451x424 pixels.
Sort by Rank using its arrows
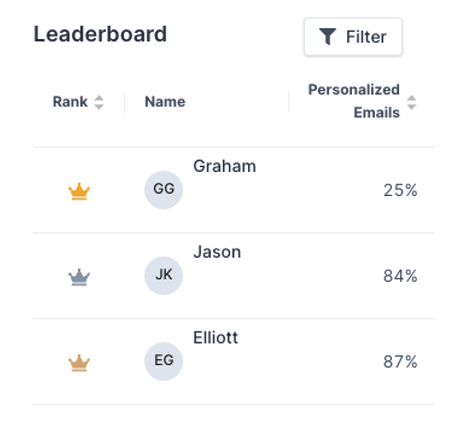[99, 102]
